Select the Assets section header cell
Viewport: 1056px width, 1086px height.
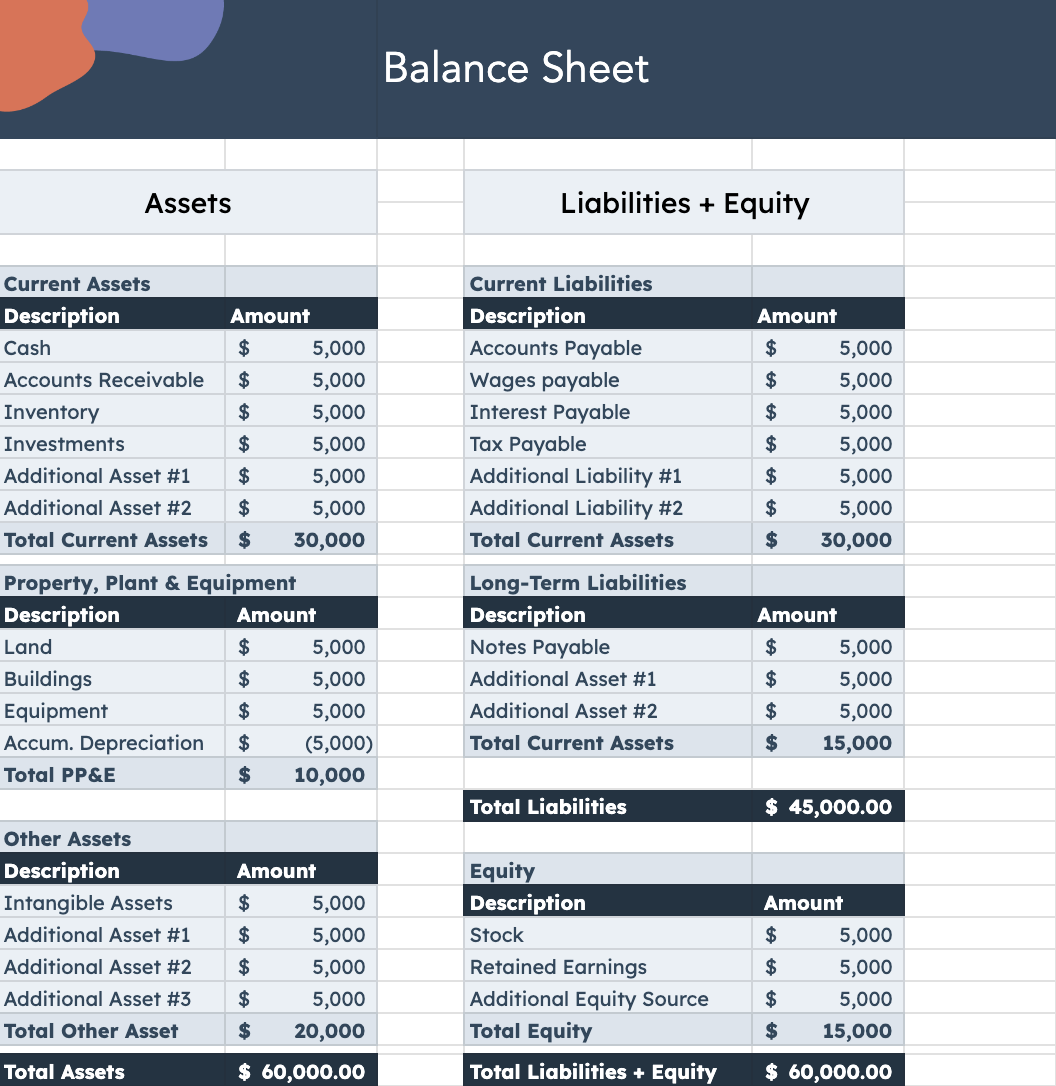pos(188,203)
